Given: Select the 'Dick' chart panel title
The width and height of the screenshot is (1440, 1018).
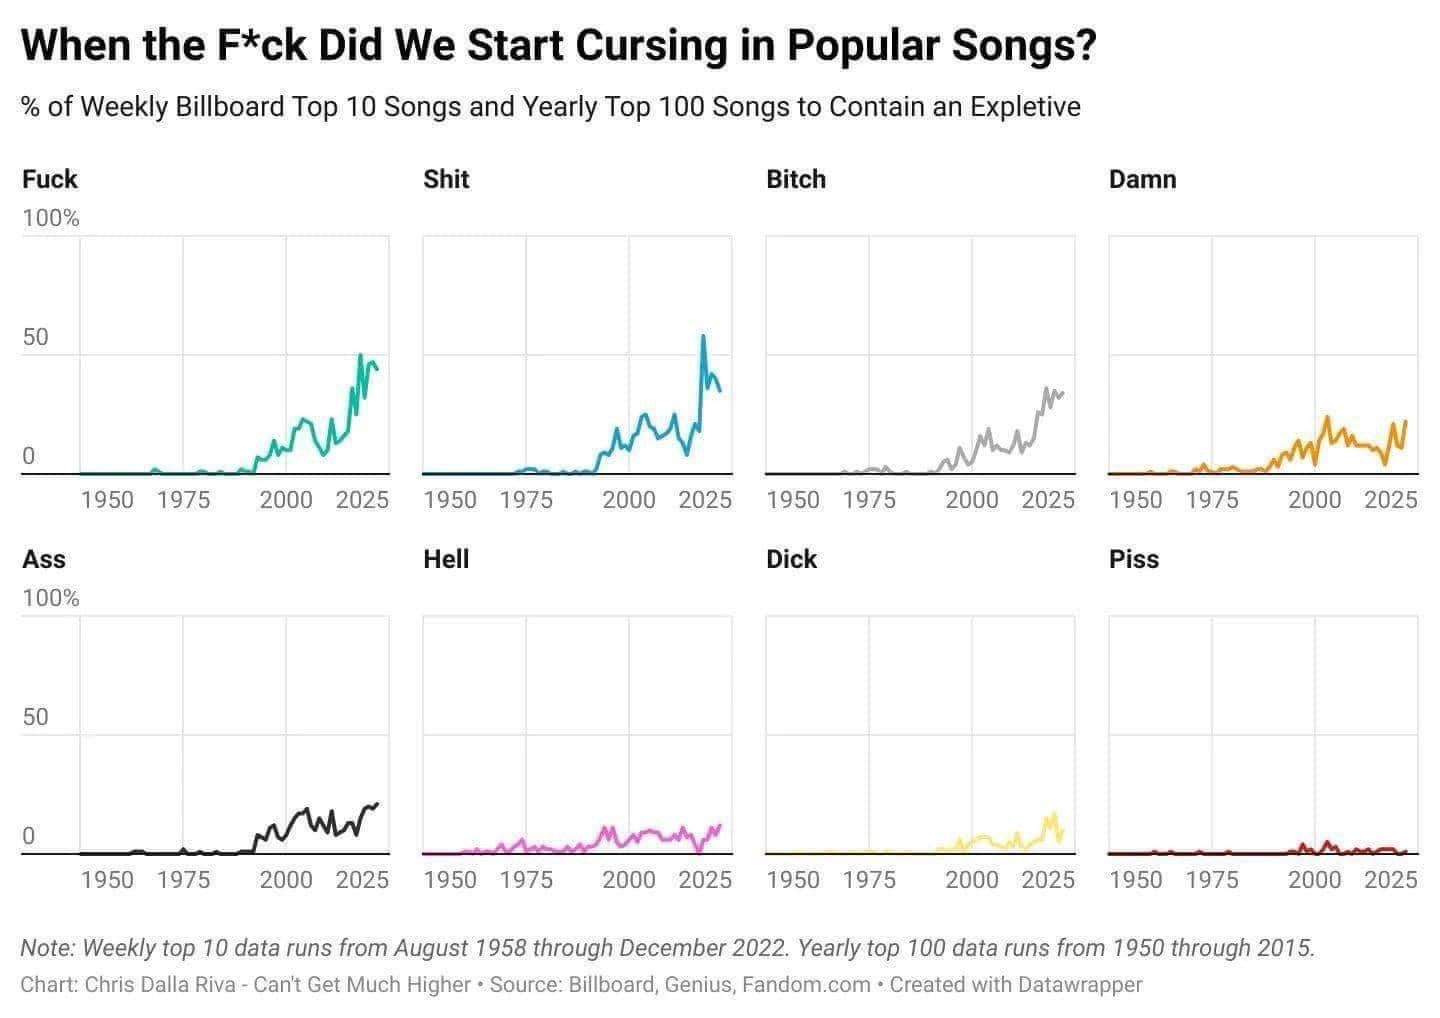Looking at the screenshot, I should coord(791,559).
